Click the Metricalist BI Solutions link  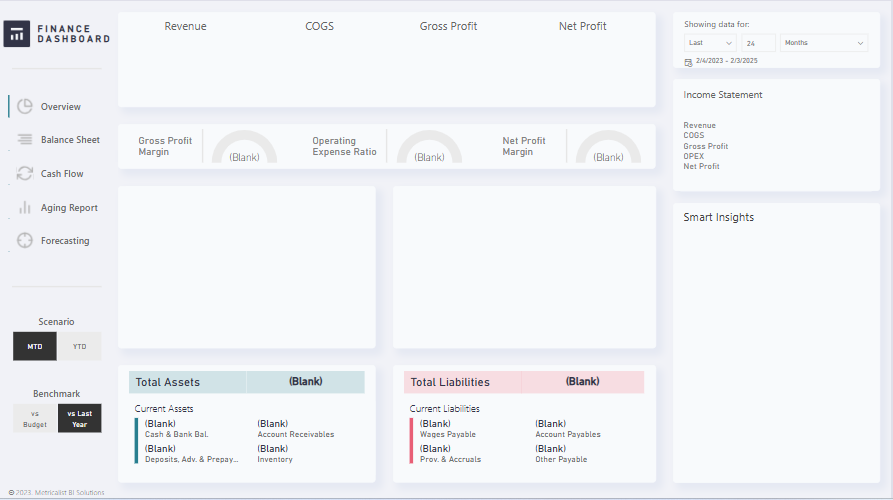(x=69, y=492)
